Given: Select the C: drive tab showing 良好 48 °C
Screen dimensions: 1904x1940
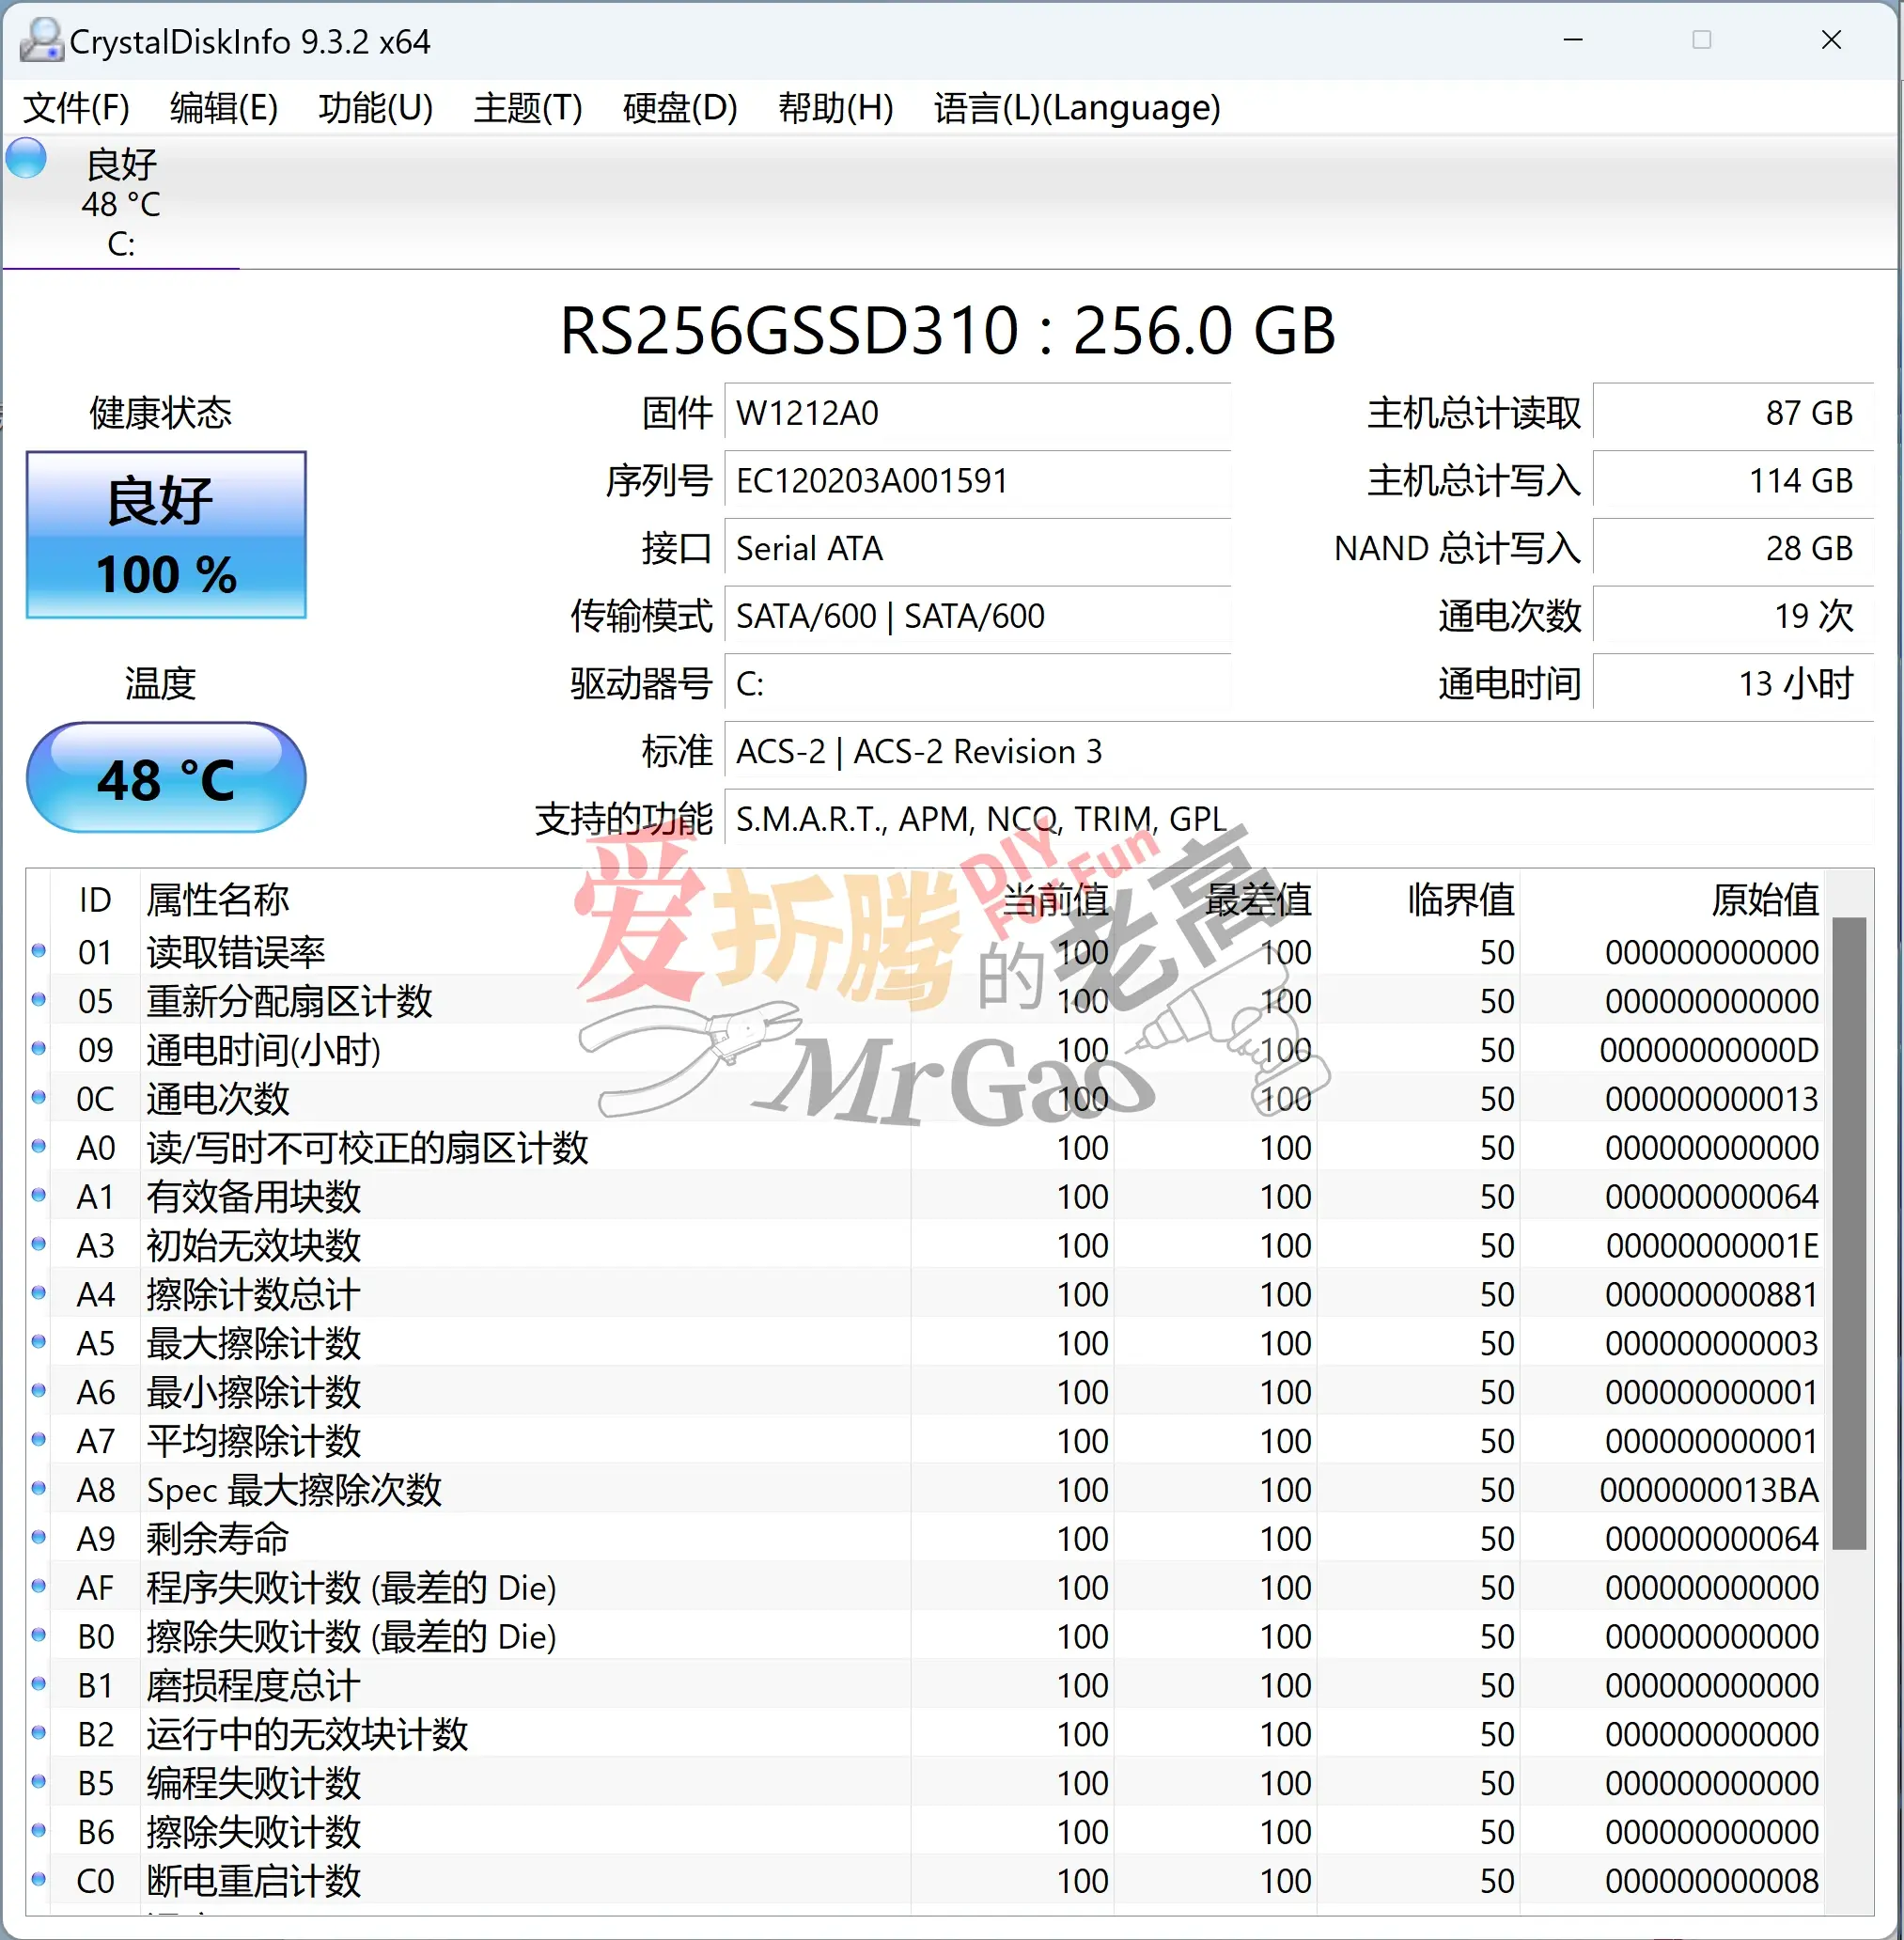Looking at the screenshot, I should tap(121, 203).
